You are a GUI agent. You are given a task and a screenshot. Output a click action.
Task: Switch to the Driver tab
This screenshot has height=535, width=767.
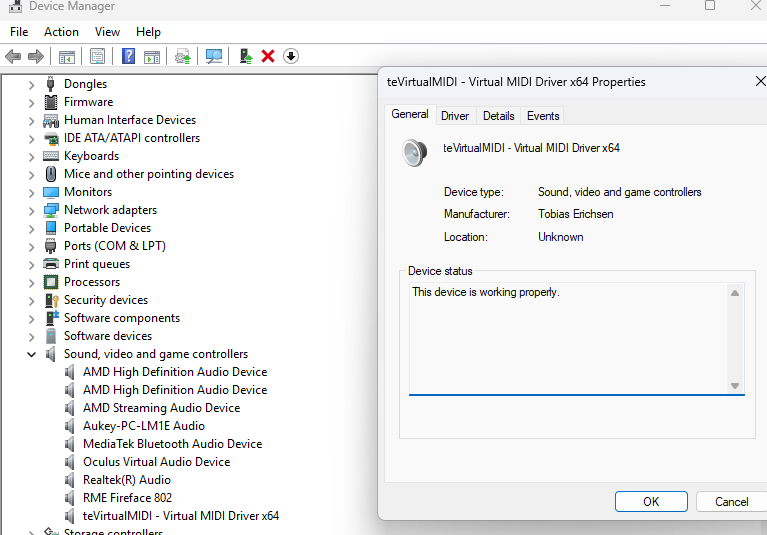[x=455, y=116]
